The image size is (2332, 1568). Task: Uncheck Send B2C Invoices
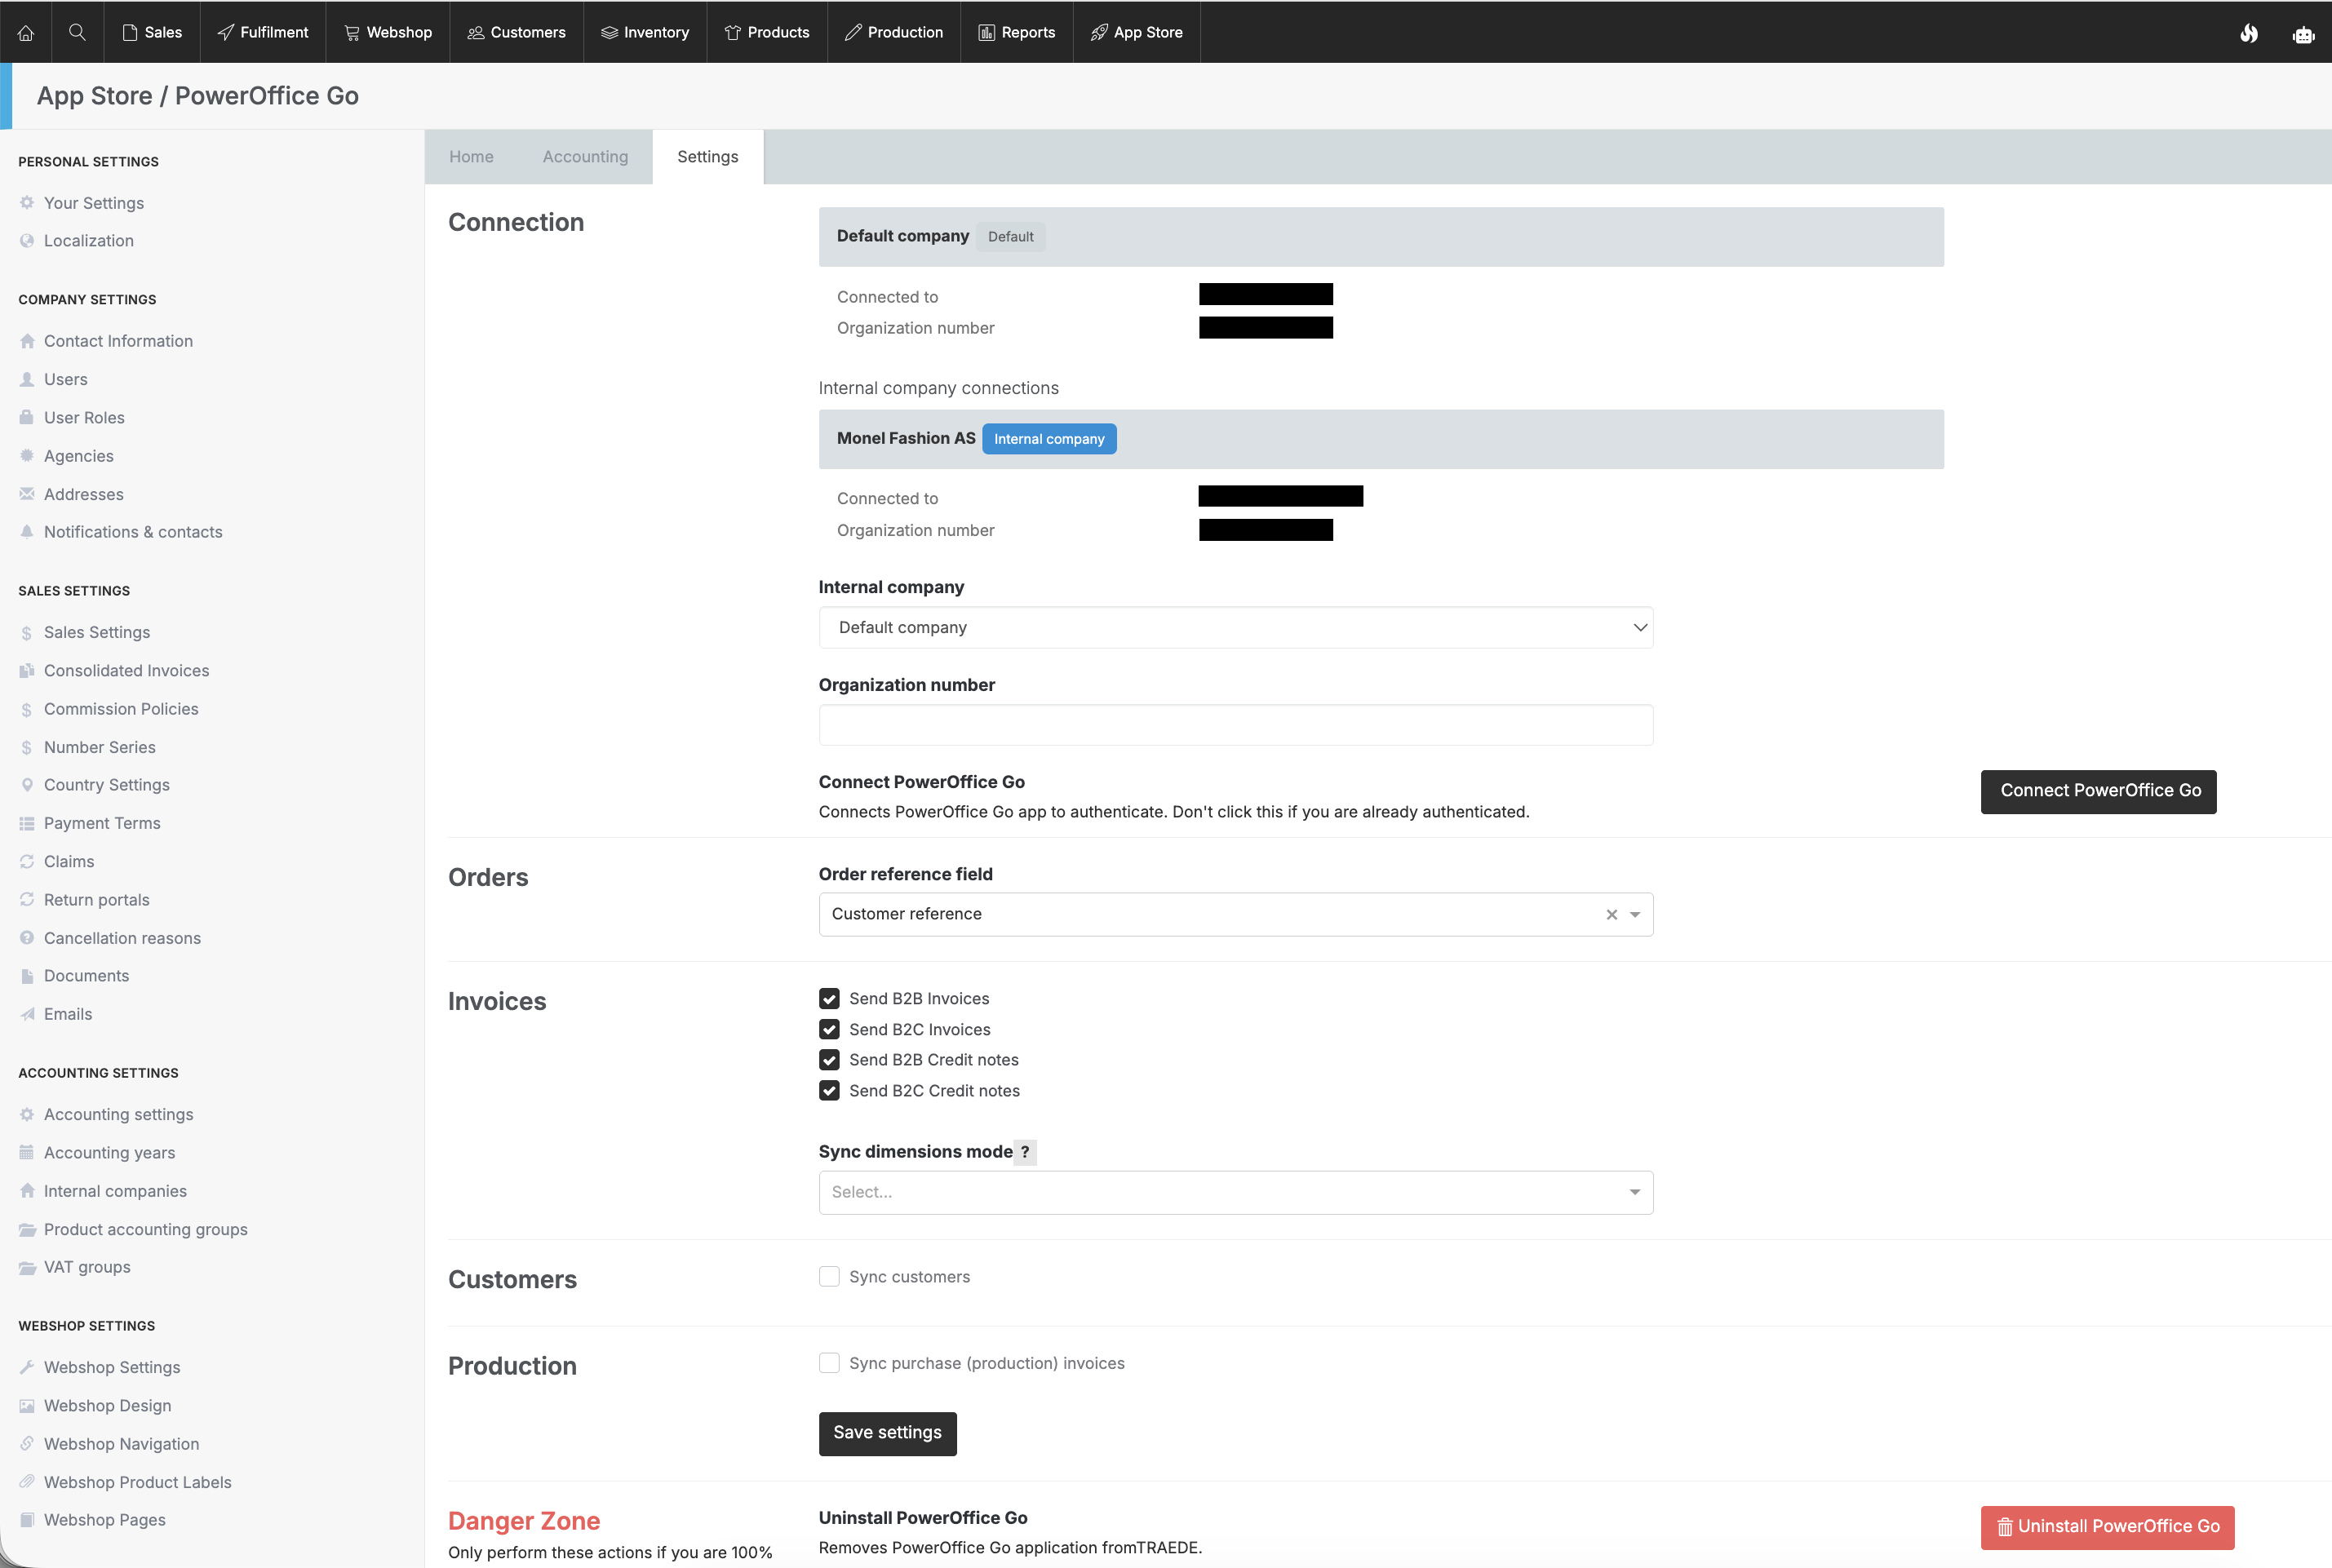point(829,1030)
